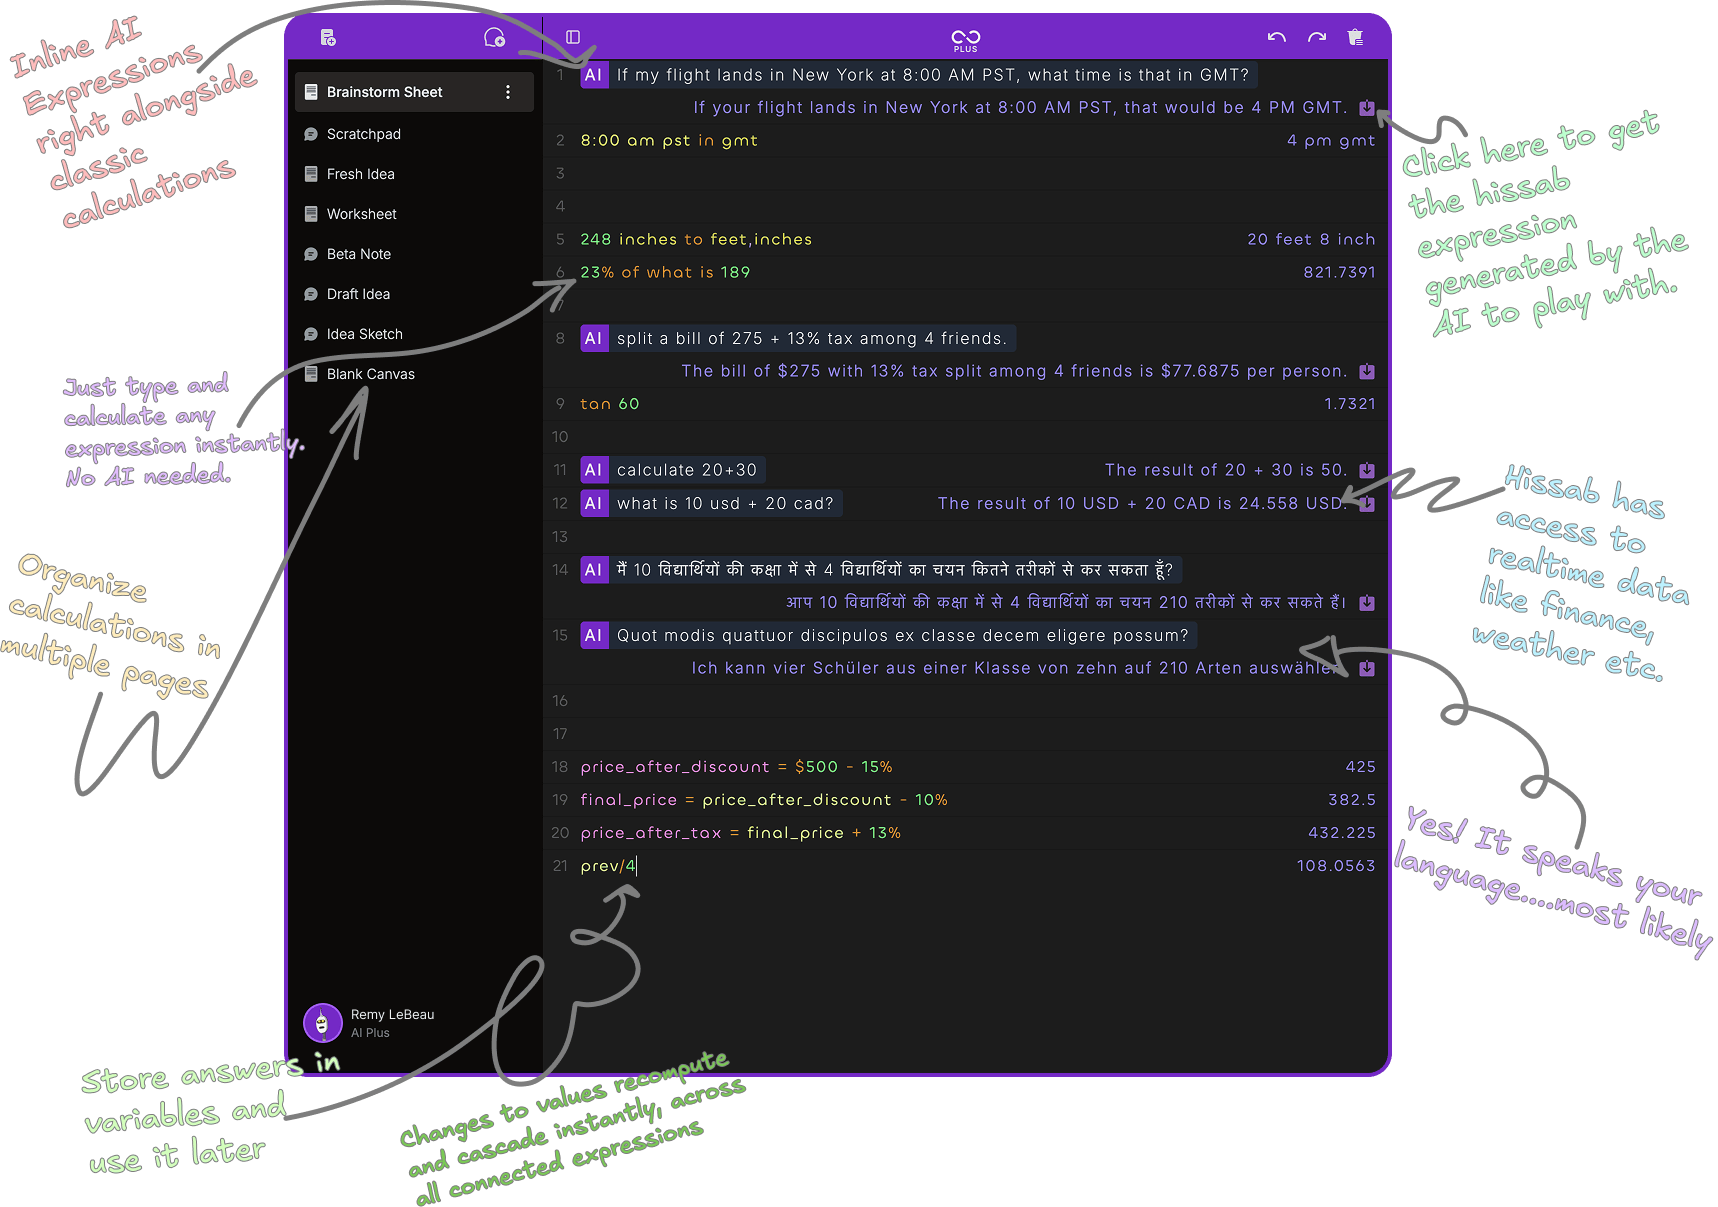Open the Worksheet page
1718x1207 pixels.
pos(361,214)
